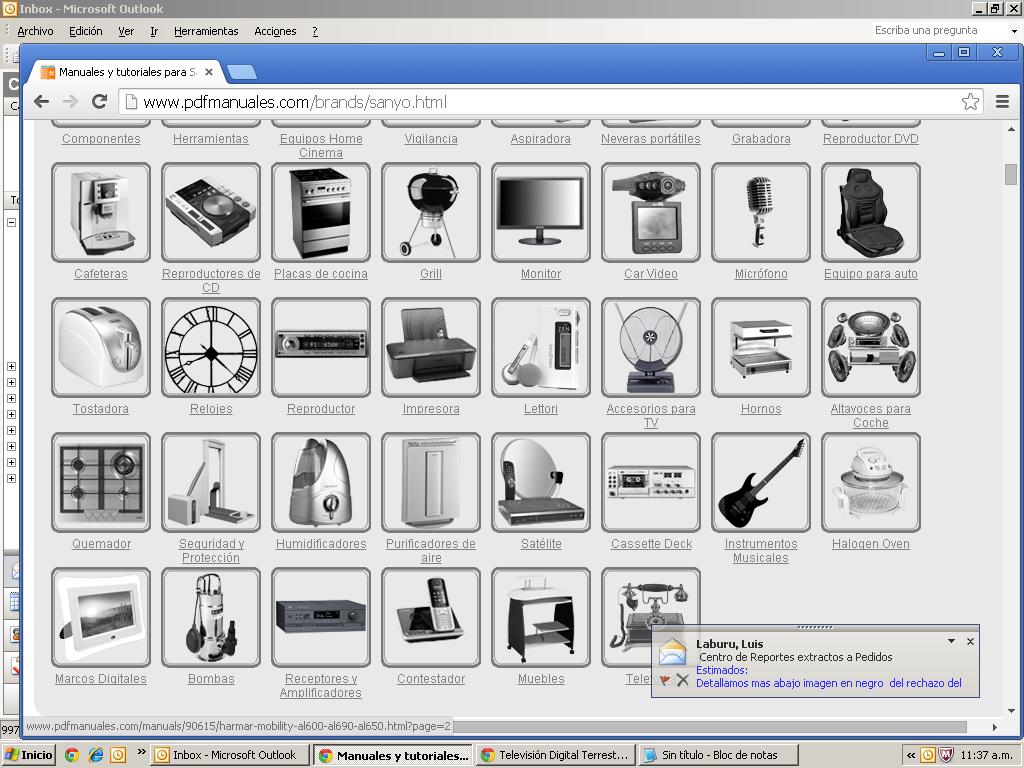
Task: Click the page info icon in the address bar
Action: pyautogui.click(x=131, y=102)
